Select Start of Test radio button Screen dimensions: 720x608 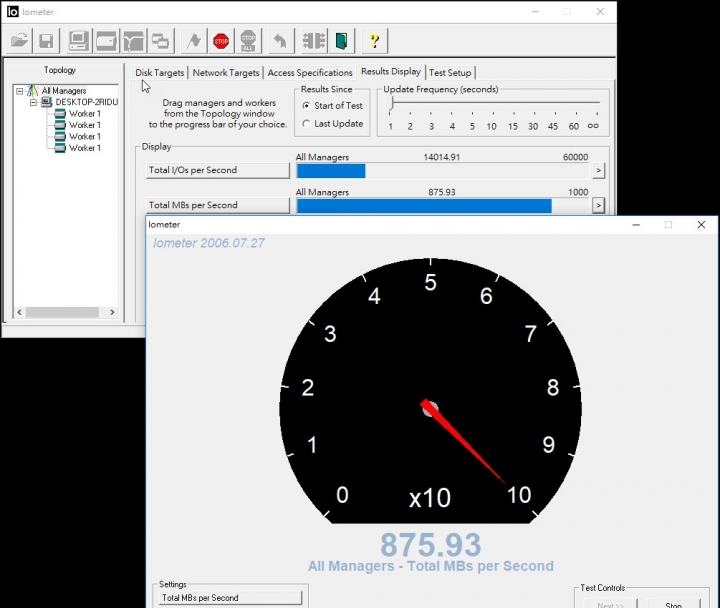click(x=306, y=106)
